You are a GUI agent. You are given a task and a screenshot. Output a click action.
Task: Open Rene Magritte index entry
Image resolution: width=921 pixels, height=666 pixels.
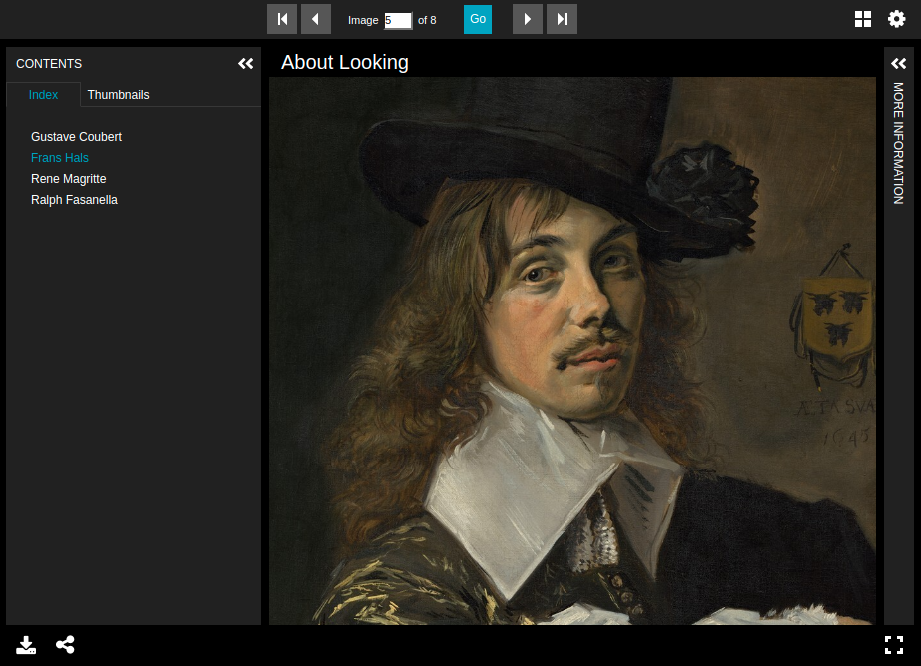click(x=69, y=179)
